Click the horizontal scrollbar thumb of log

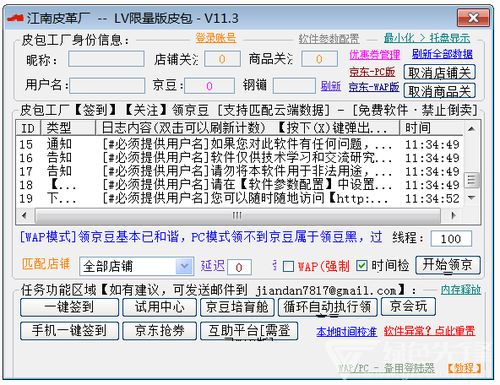[238, 216]
